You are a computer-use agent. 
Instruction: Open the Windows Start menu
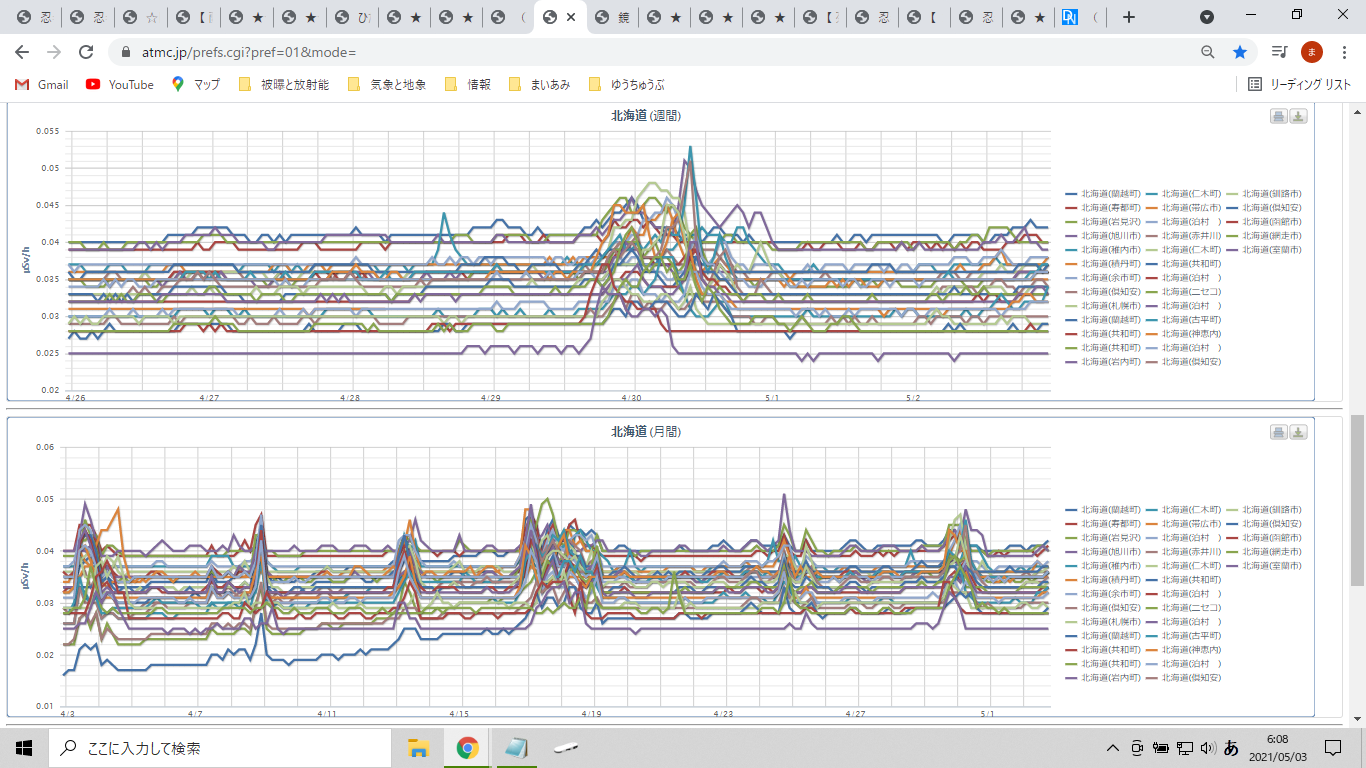coord(24,748)
